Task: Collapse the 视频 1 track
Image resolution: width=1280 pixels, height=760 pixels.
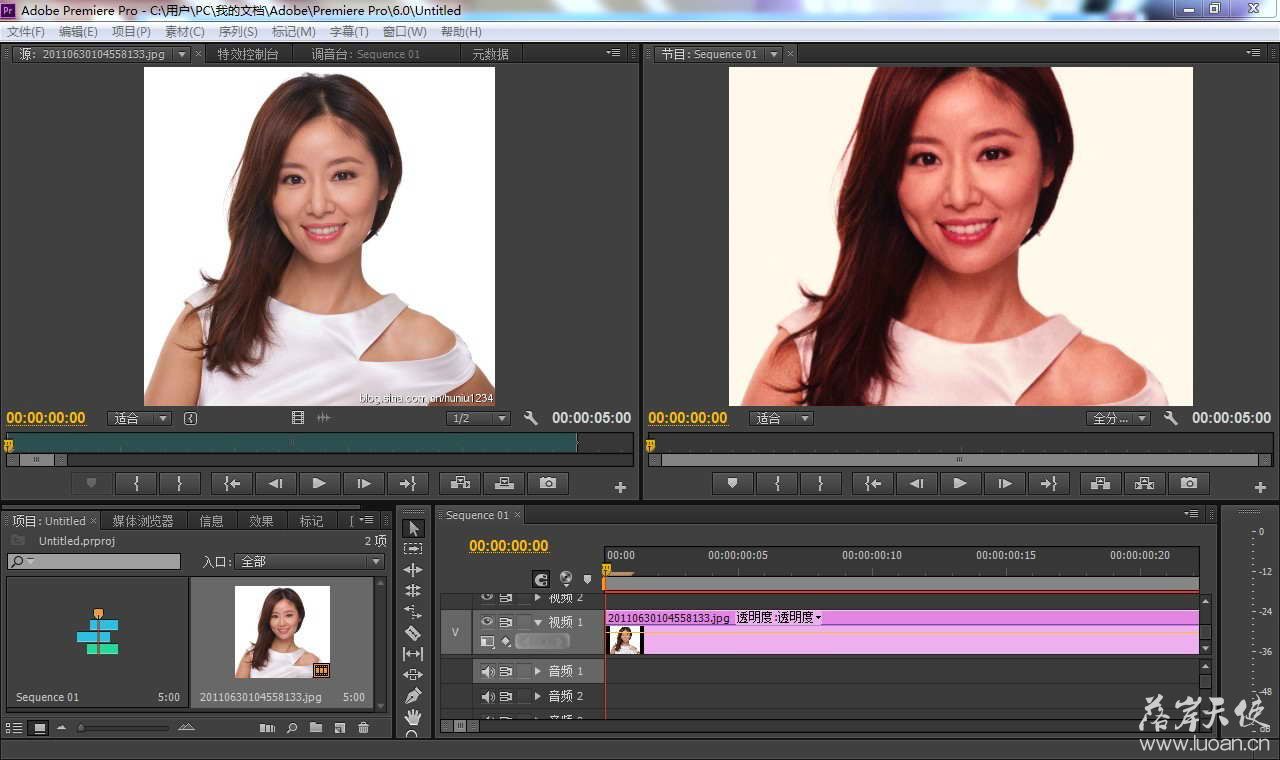Action: coord(538,622)
